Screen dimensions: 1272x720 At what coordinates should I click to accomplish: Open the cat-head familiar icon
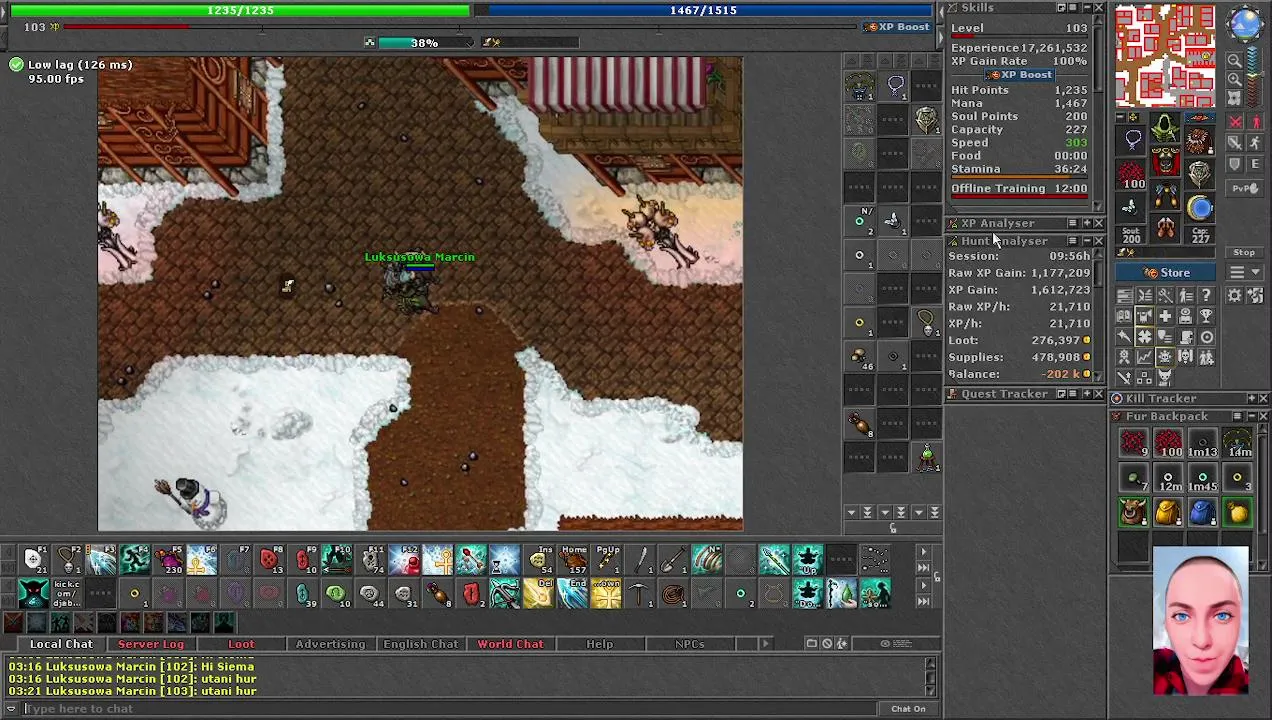coord(1165,376)
